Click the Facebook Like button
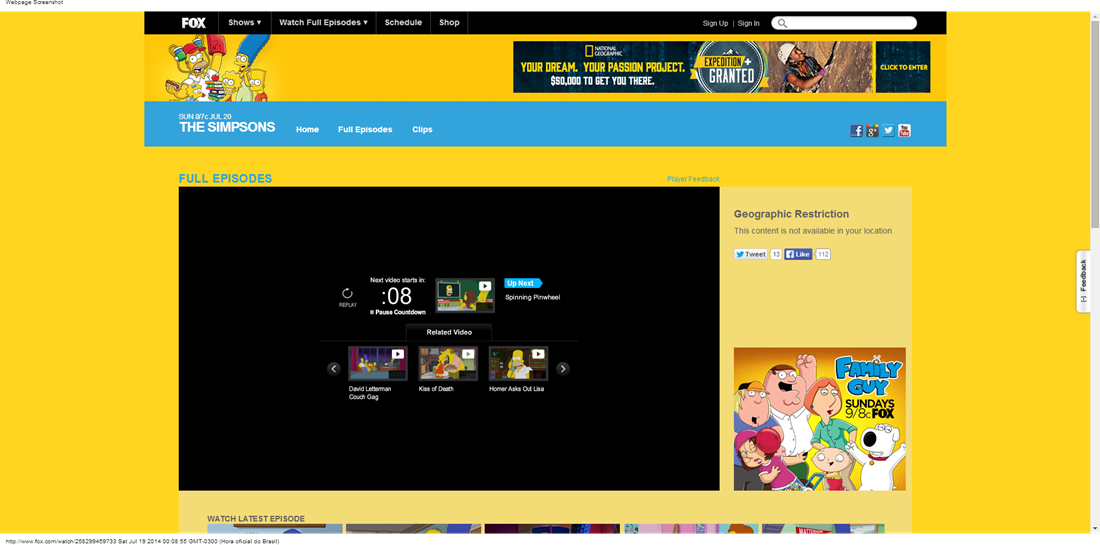This screenshot has width=1100, height=545. 798,255
